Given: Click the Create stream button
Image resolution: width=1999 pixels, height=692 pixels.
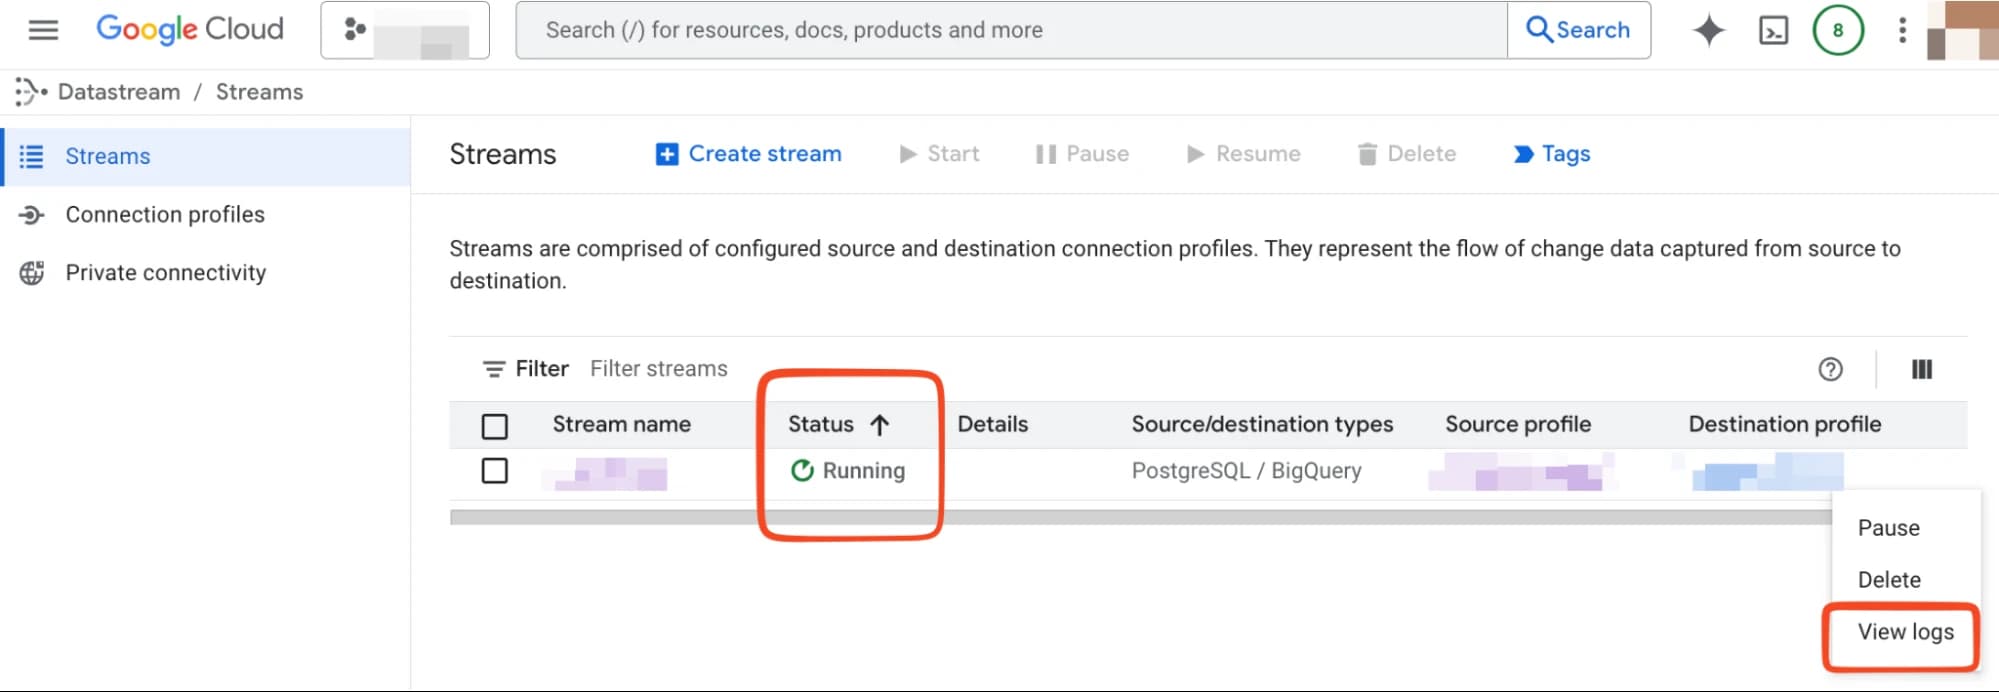Looking at the screenshot, I should click(748, 154).
